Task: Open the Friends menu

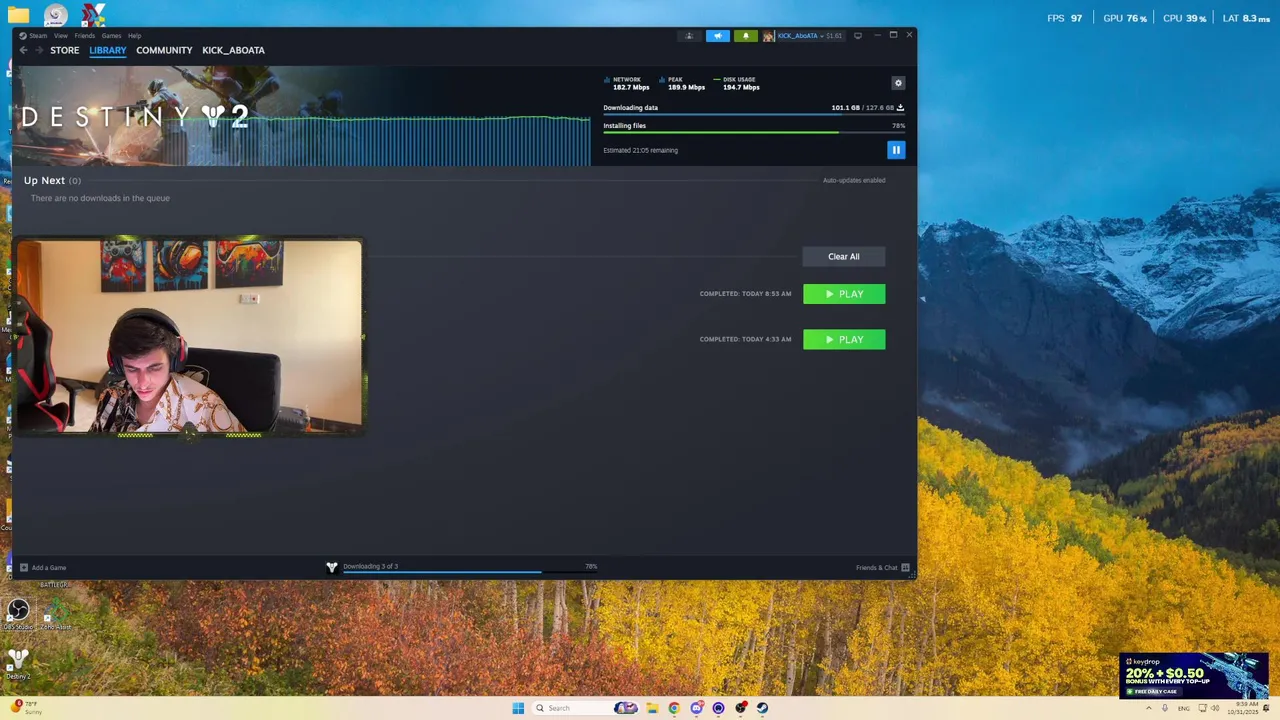Action: [x=85, y=36]
